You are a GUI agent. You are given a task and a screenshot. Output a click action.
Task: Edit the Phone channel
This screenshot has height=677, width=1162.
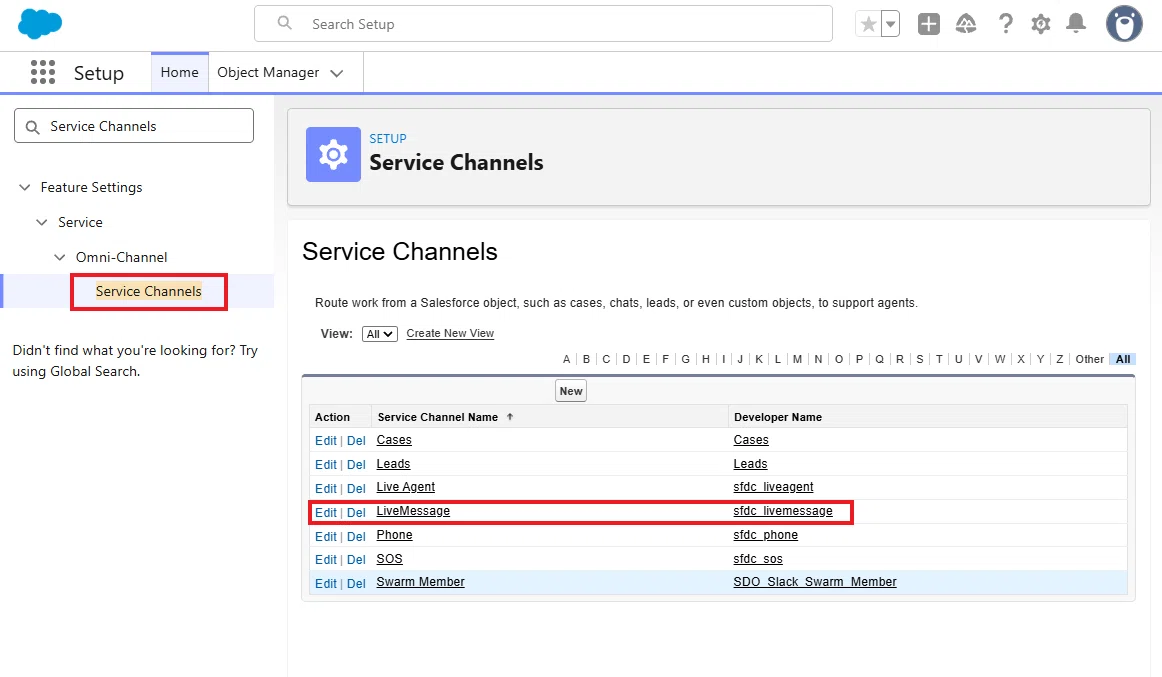(x=325, y=536)
